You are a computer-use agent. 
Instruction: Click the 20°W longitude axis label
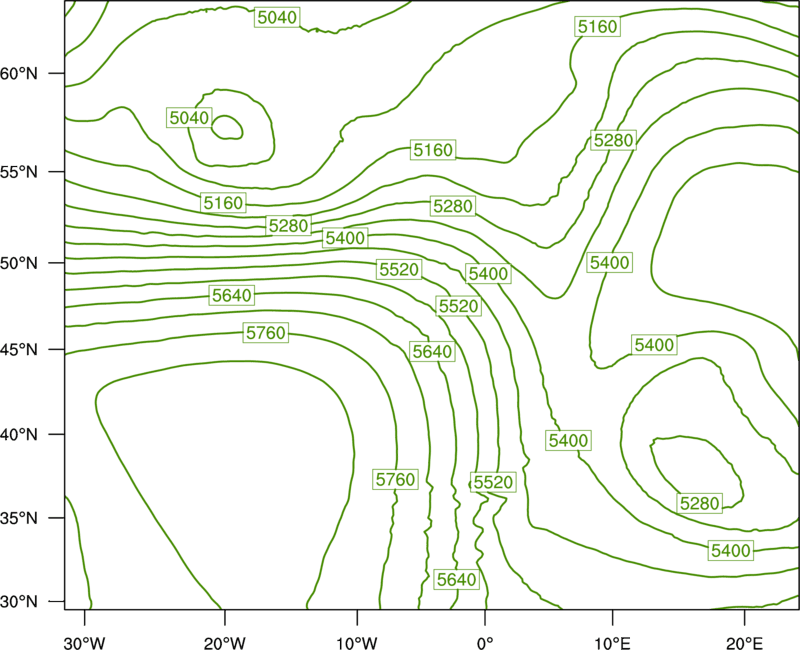[x=224, y=643]
